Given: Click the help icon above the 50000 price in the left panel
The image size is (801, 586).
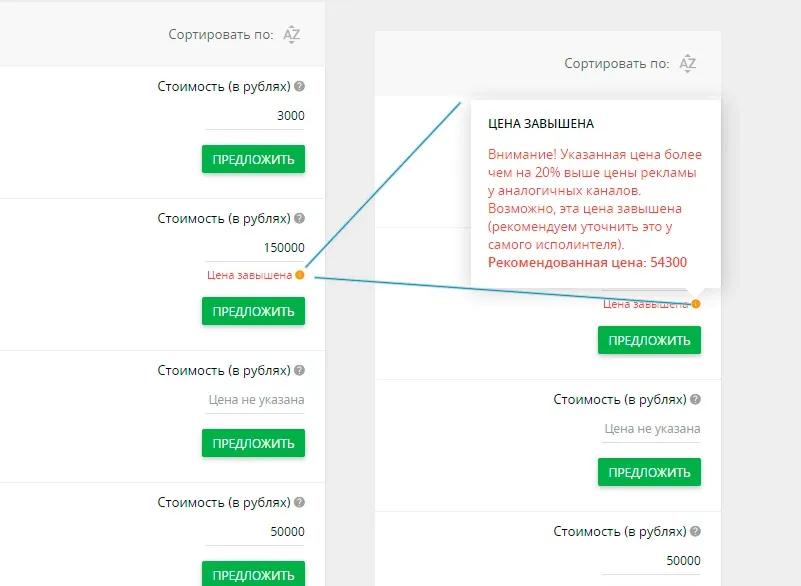Looking at the screenshot, I should (x=300, y=502).
